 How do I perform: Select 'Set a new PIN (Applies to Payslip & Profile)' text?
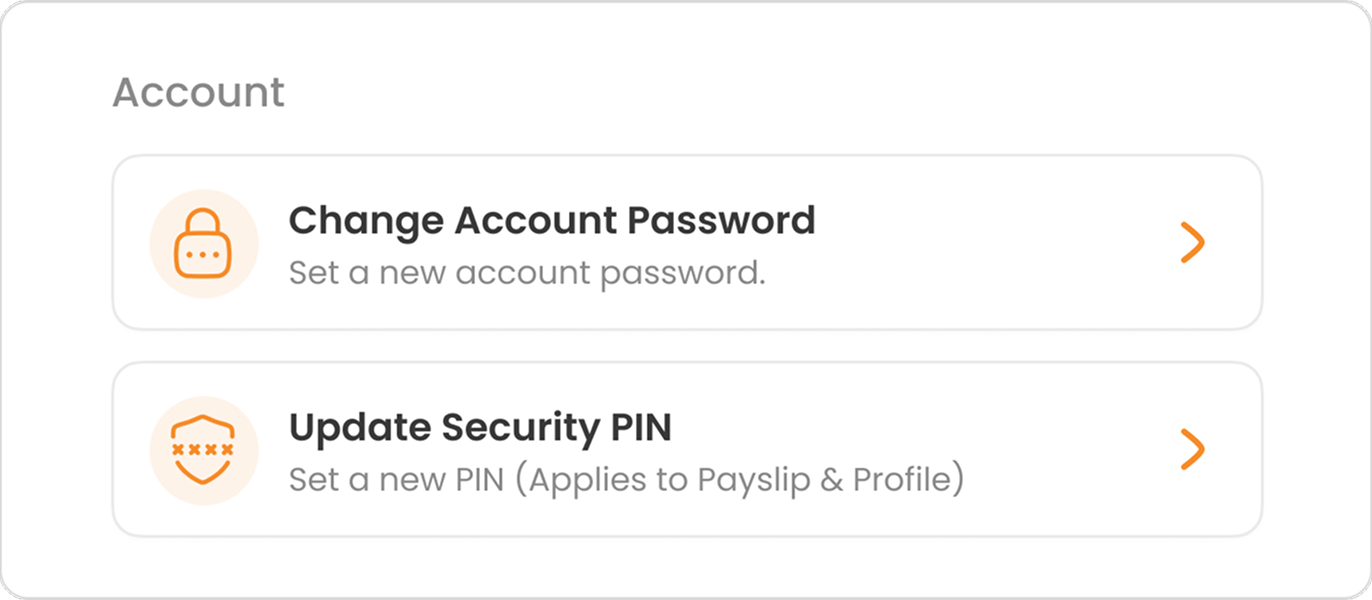(626, 480)
